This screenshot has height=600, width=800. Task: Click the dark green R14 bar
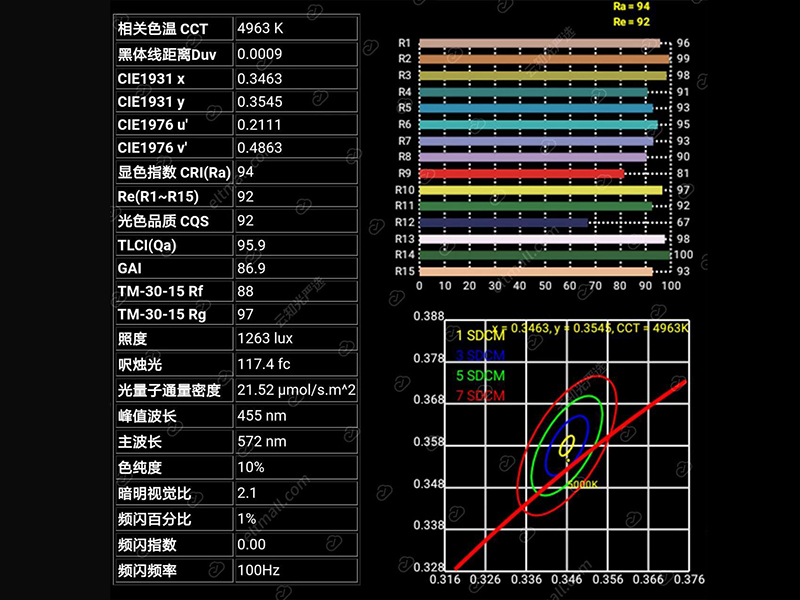(543, 255)
